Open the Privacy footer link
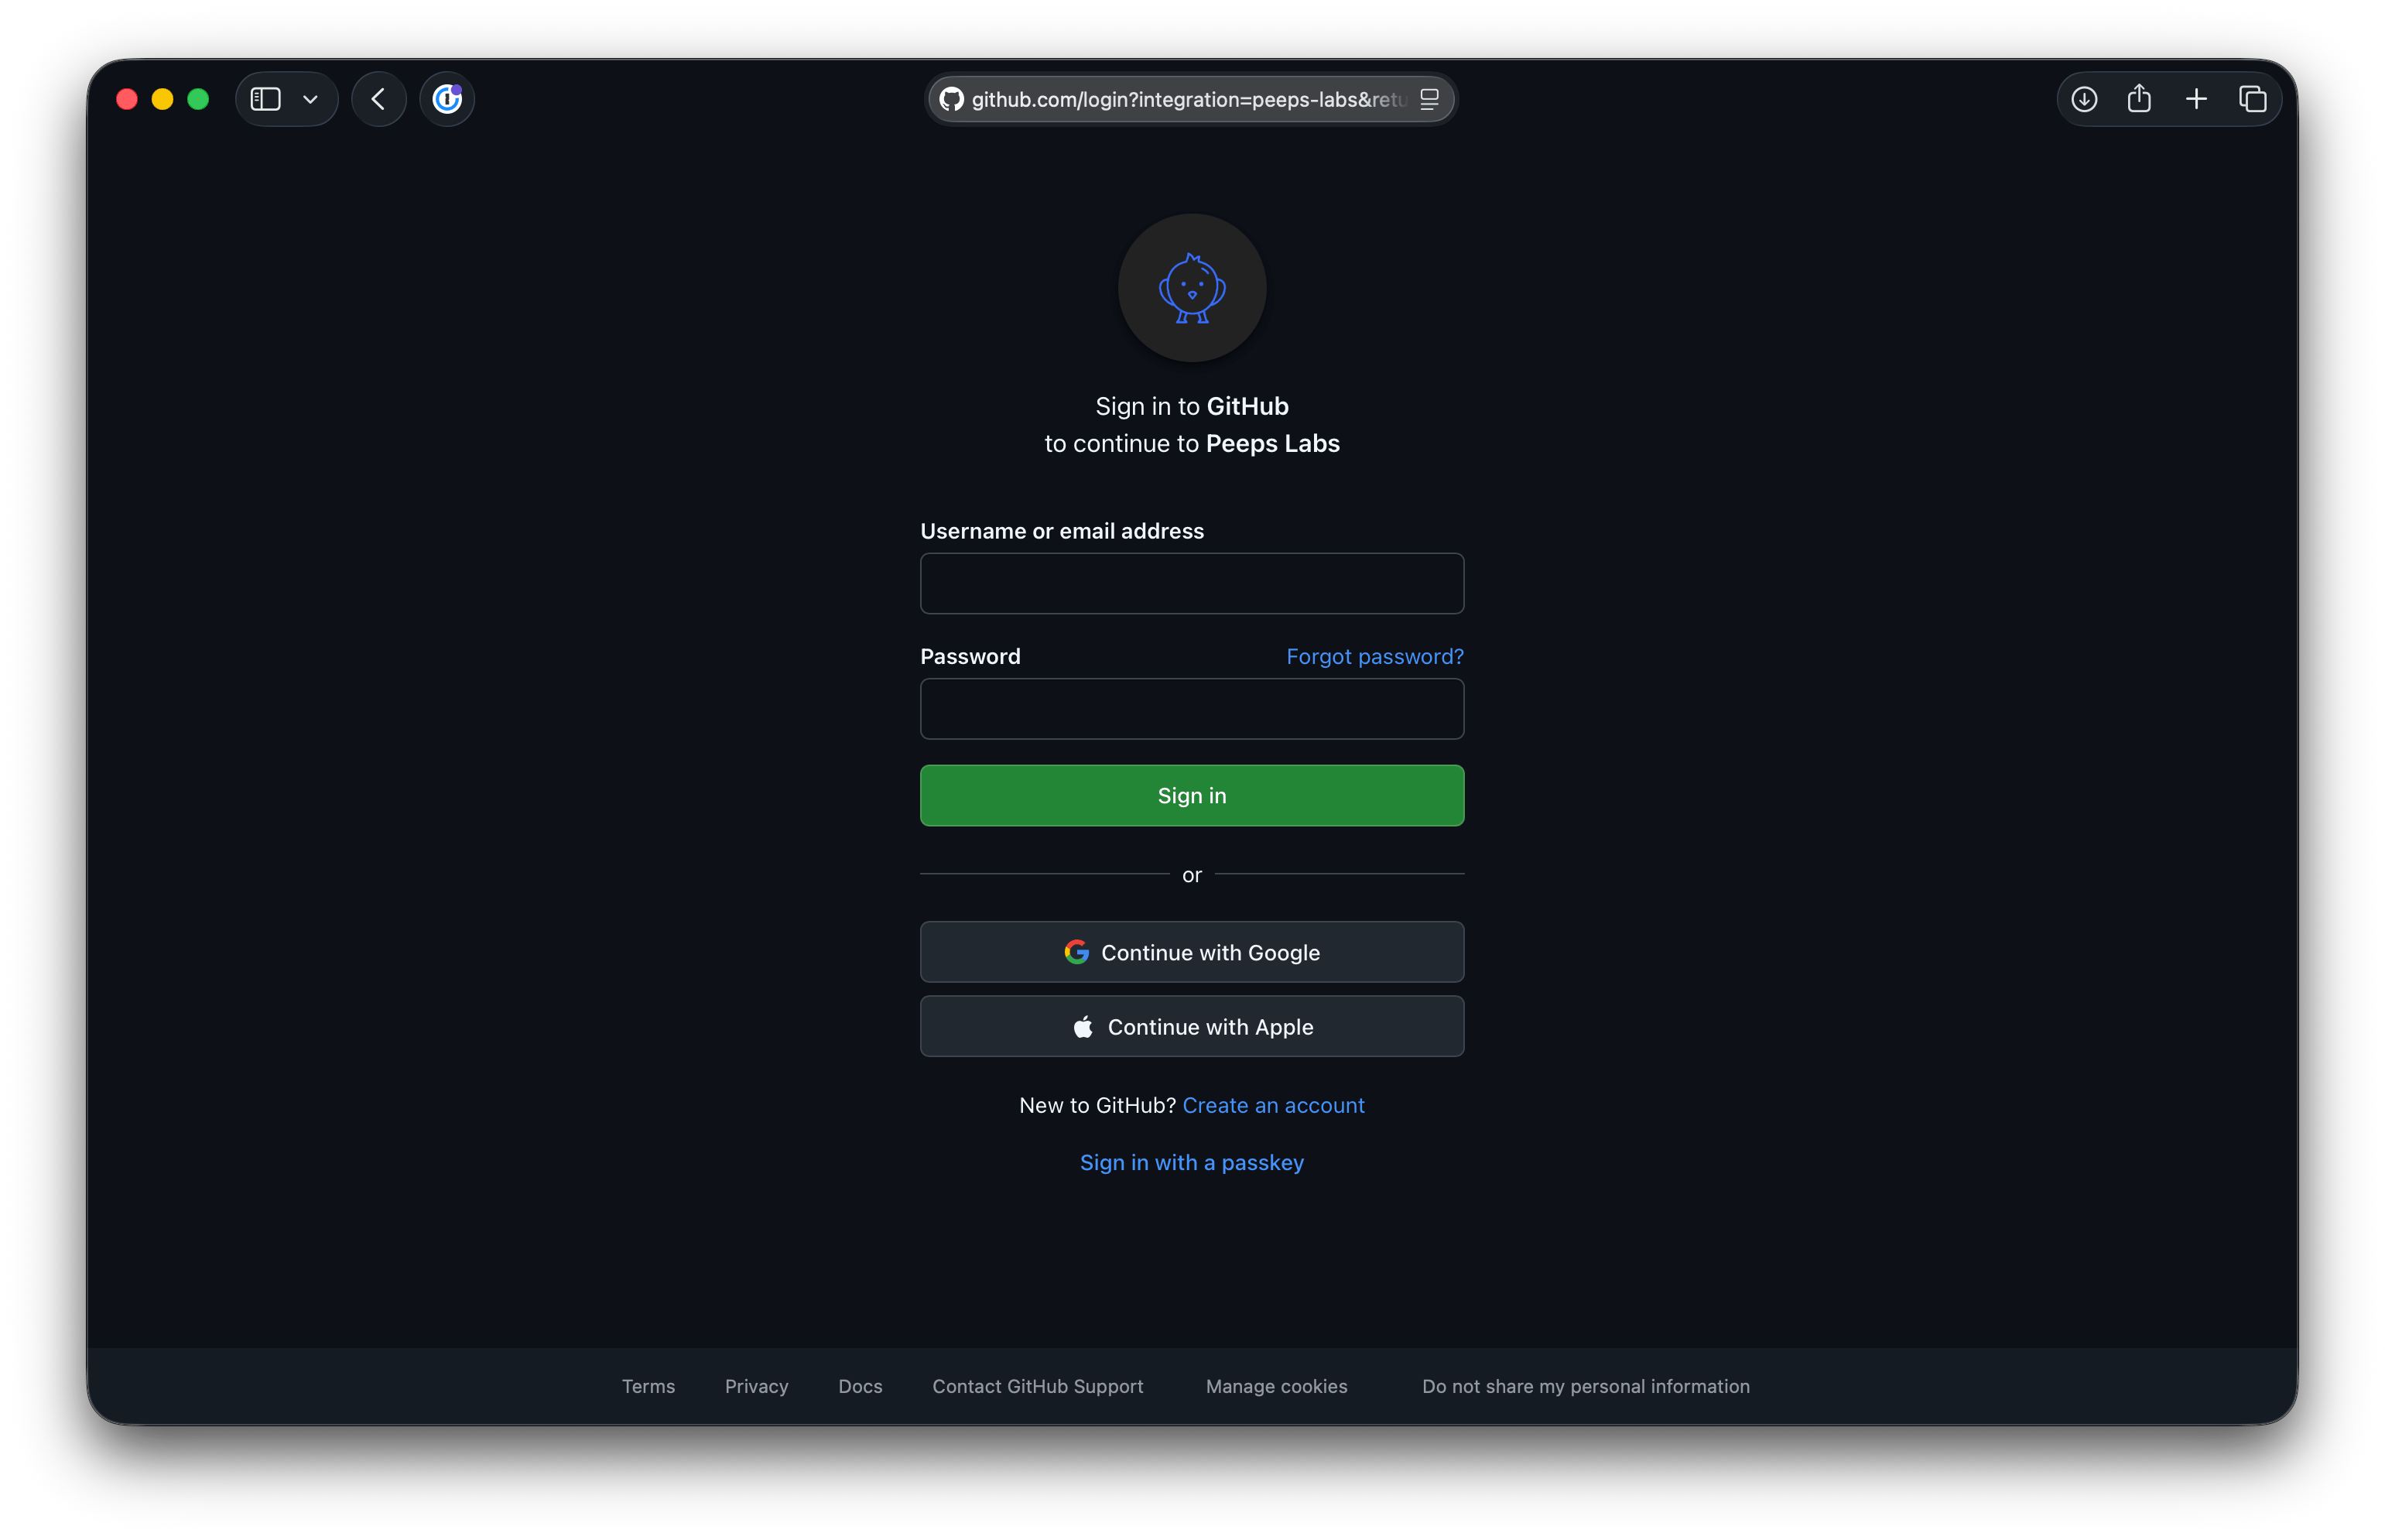 pyautogui.click(x=756, y=1386)
